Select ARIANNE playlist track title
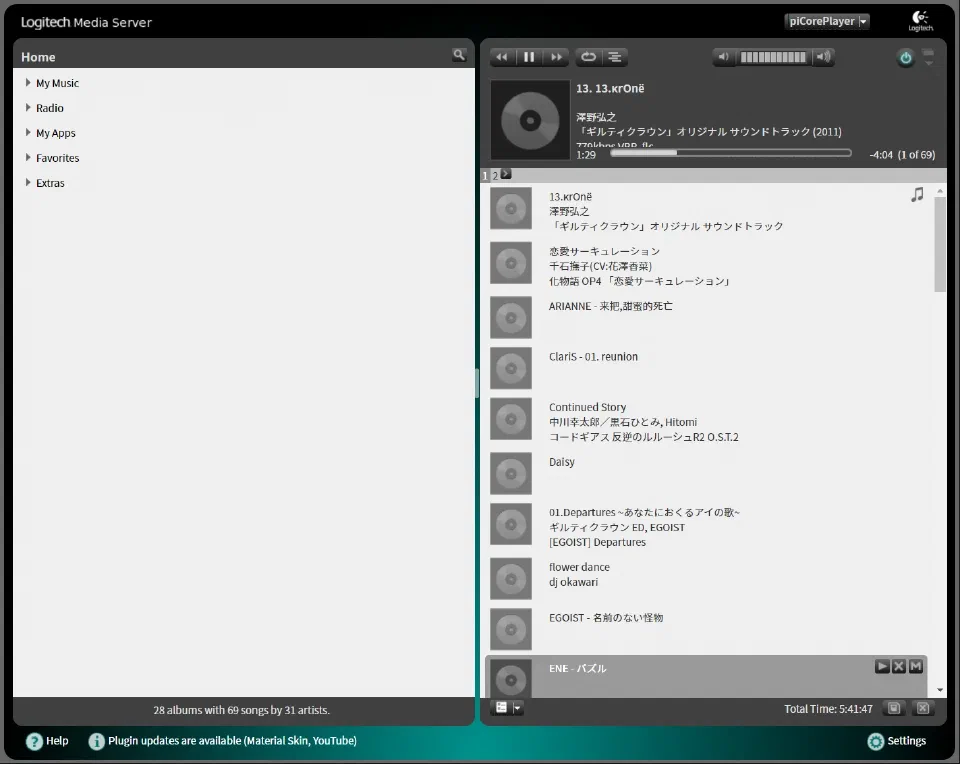Viewport: 960px width, 764px height. pos(610,306)
